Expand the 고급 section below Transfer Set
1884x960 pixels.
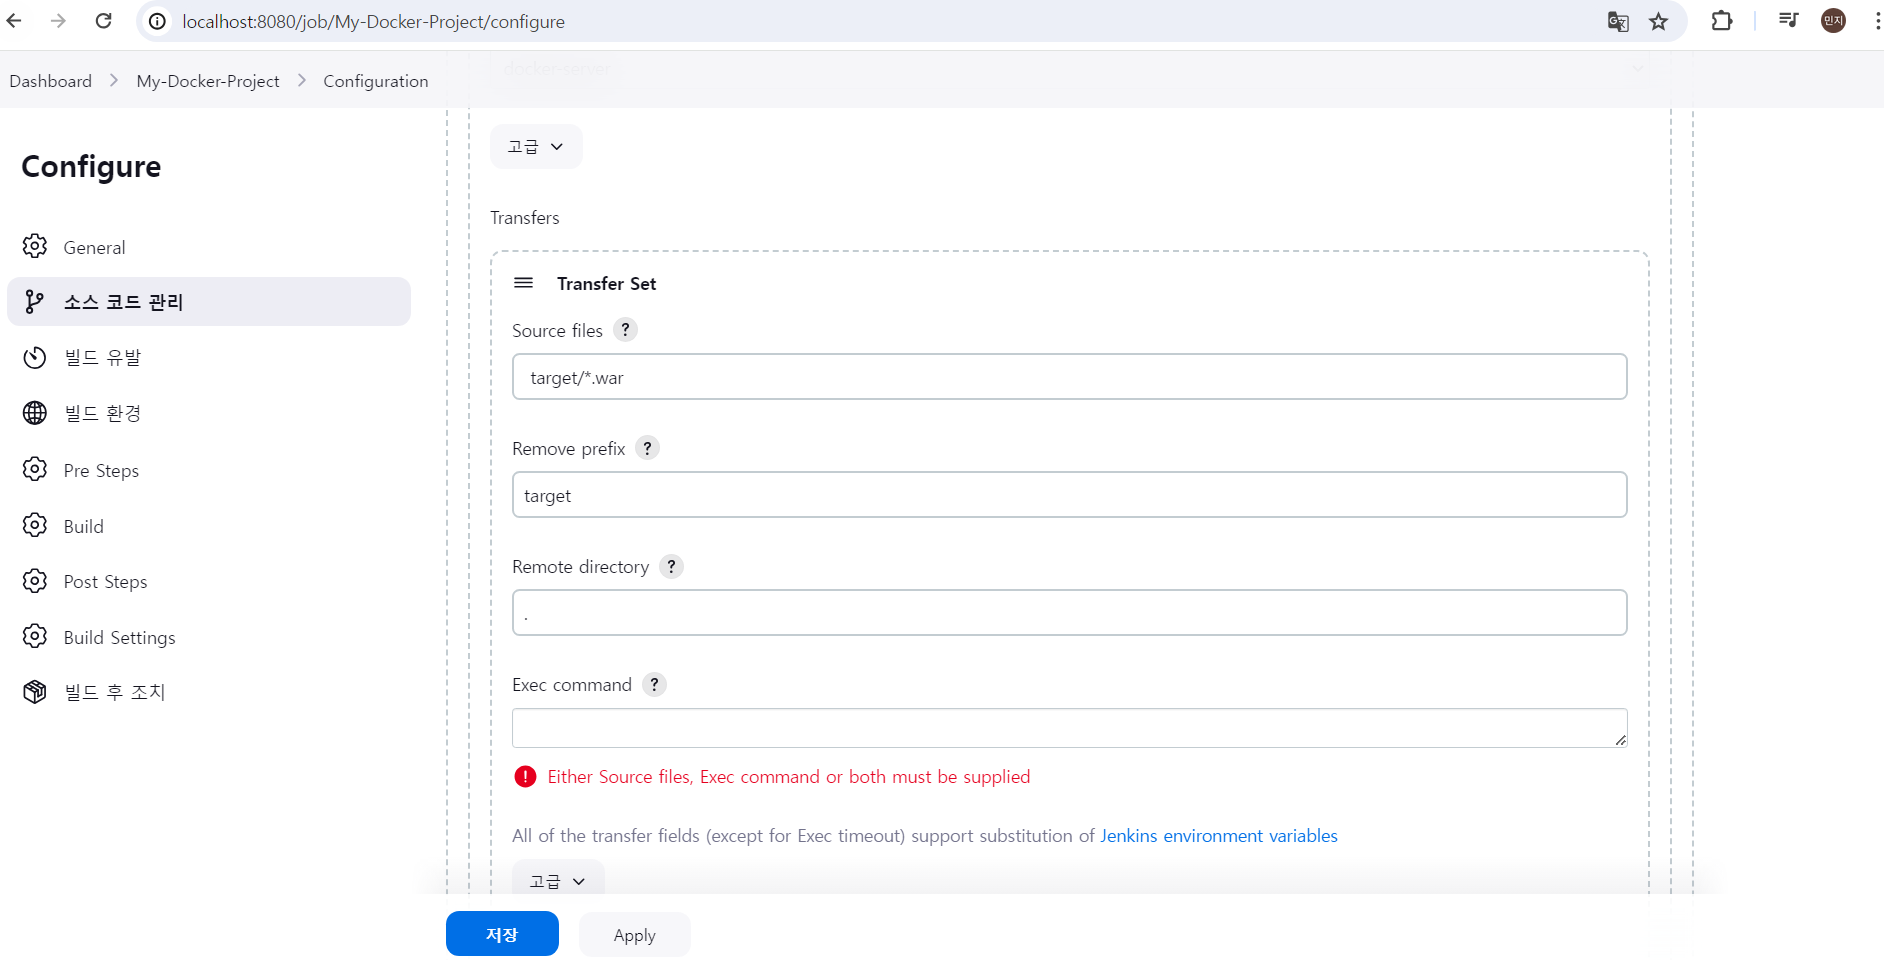(x=558, y=880)
